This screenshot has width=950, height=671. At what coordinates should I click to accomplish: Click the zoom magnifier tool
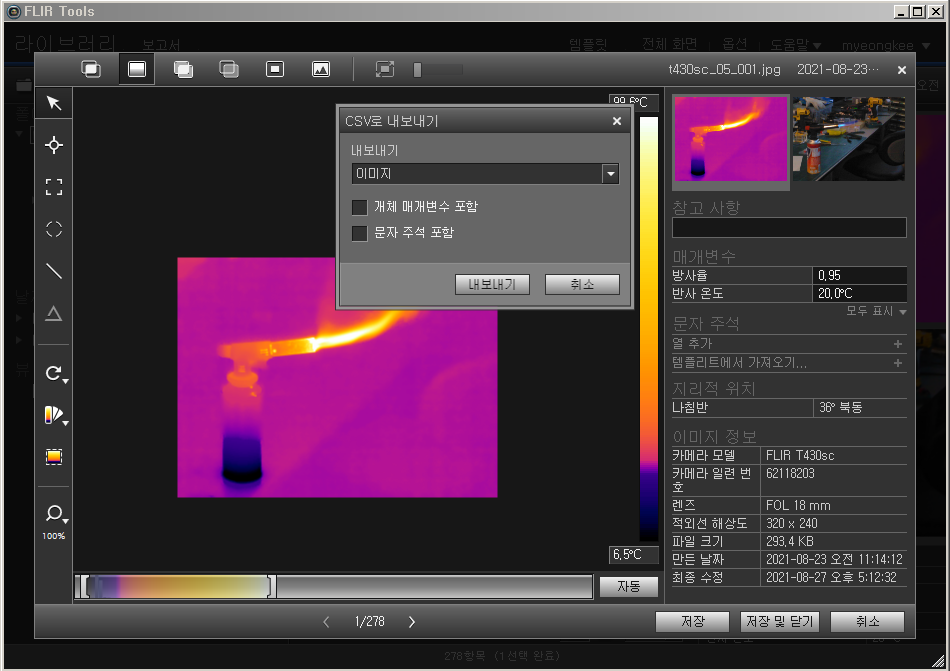(54, 514)
